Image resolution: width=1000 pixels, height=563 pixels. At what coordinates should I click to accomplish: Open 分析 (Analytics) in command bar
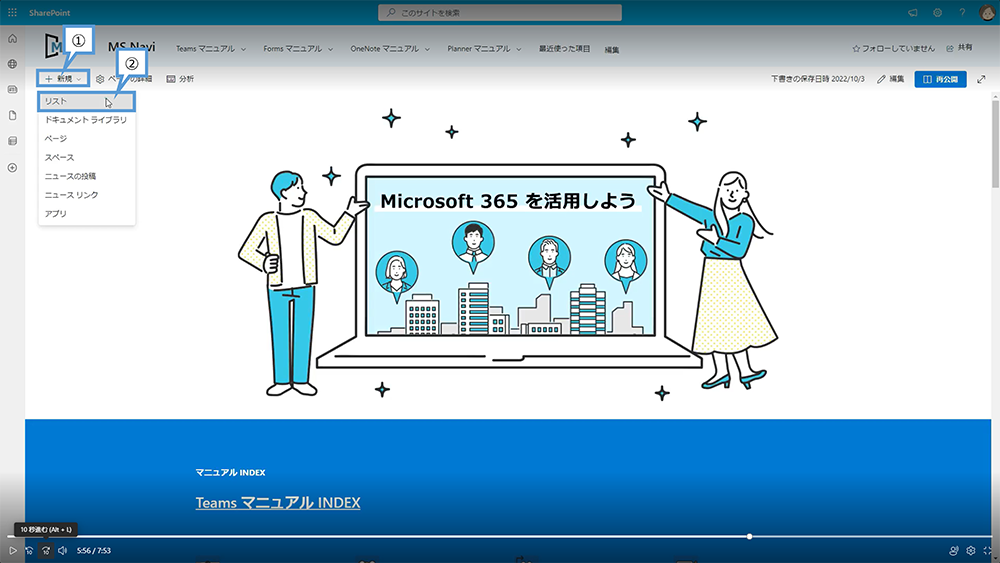[x=180, y=79]
